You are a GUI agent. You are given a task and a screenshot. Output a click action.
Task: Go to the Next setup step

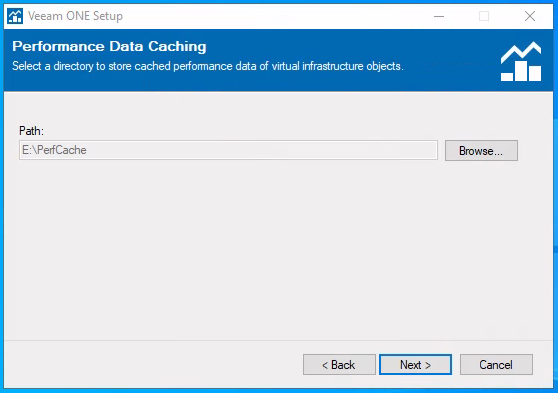point(415,365)
